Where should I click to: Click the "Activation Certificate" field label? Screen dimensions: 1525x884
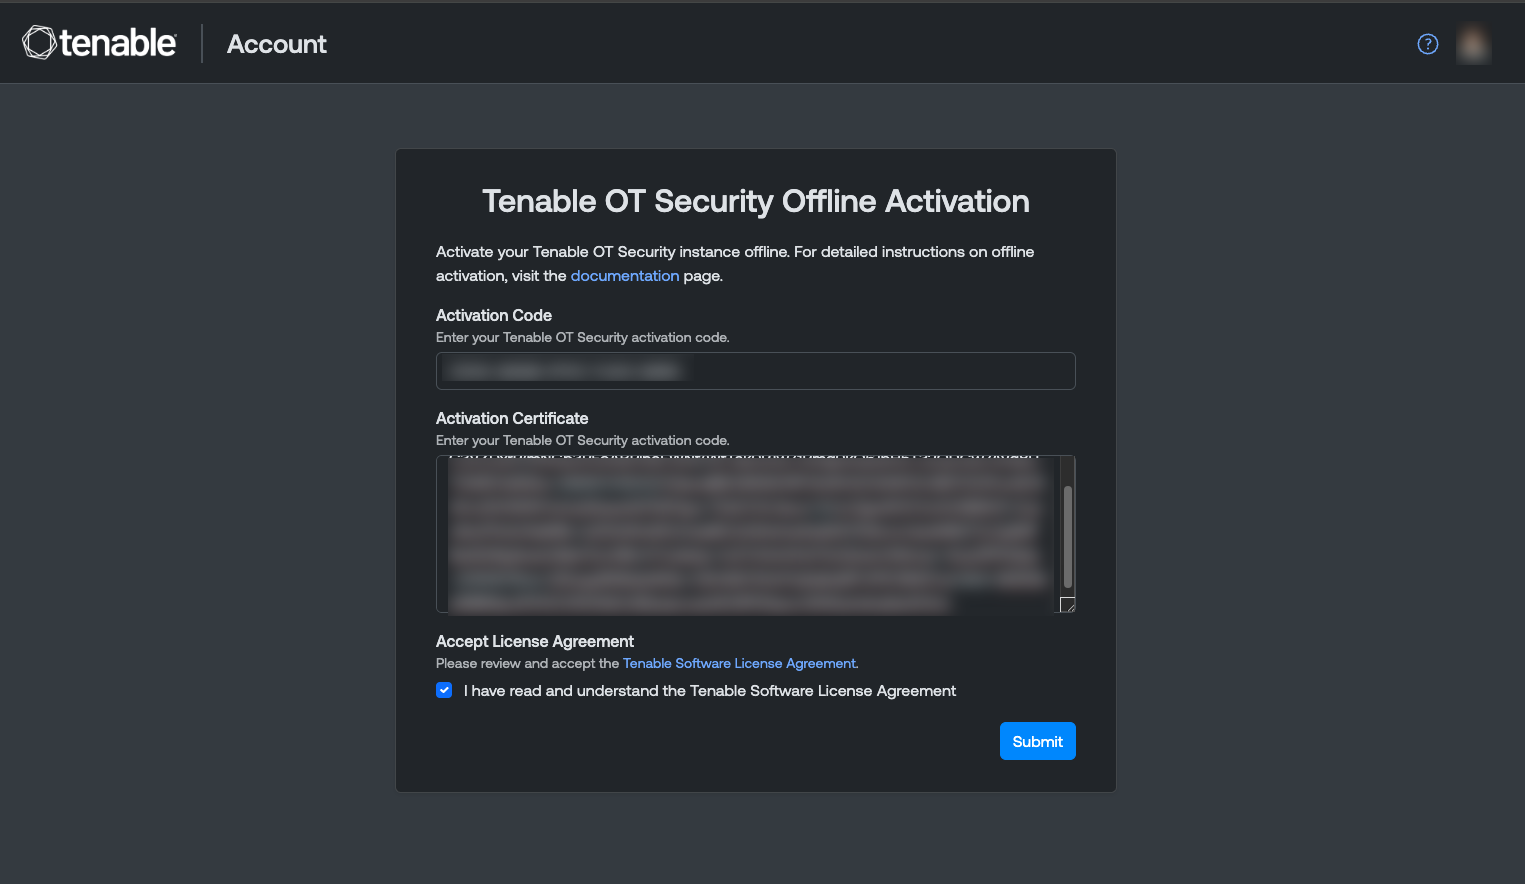pyautogui.click(x=512, y=418)
